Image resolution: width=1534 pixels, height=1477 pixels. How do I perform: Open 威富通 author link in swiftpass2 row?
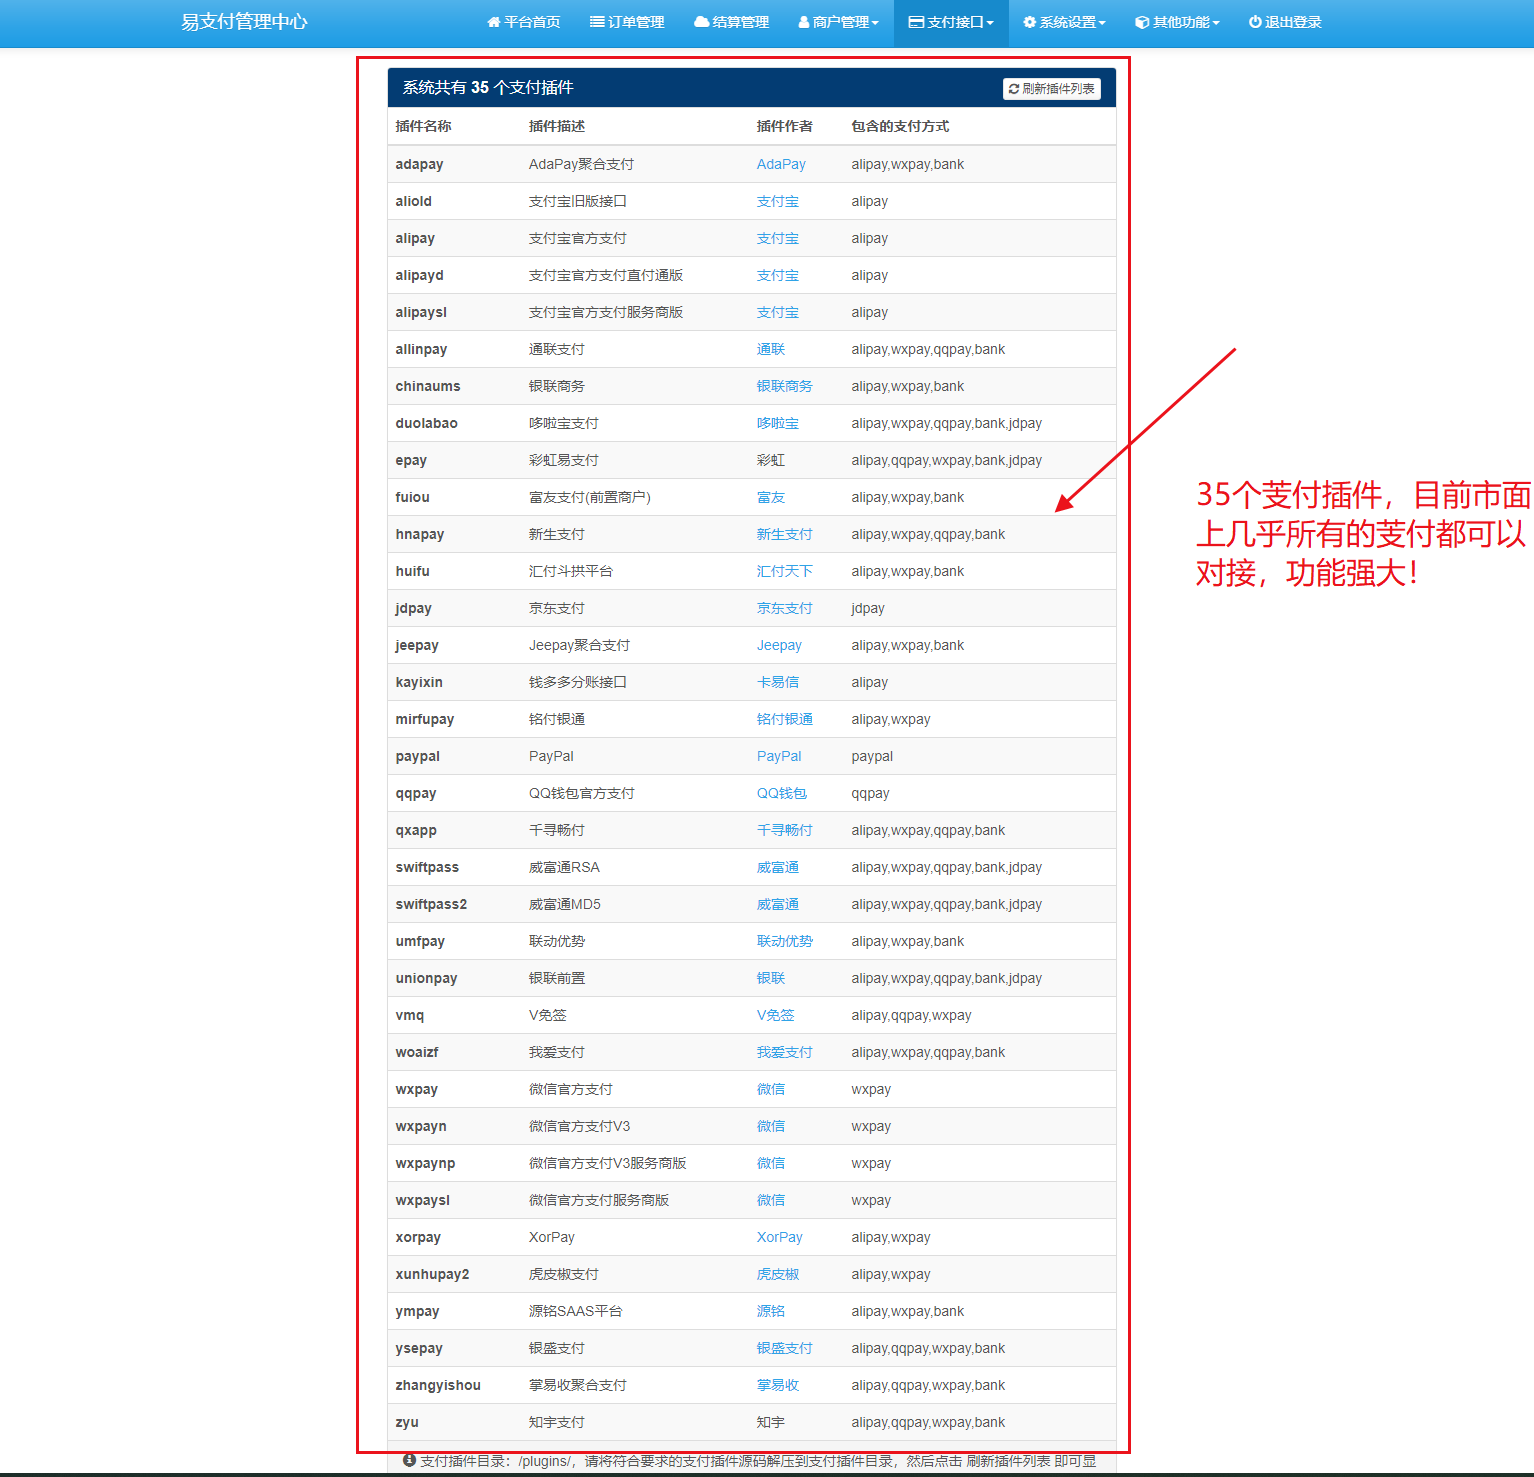(x=778, y=904)
